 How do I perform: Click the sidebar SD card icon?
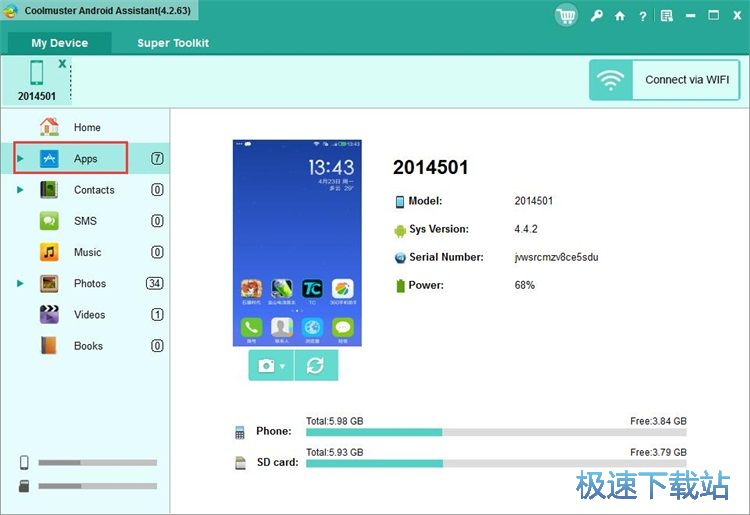24,486
